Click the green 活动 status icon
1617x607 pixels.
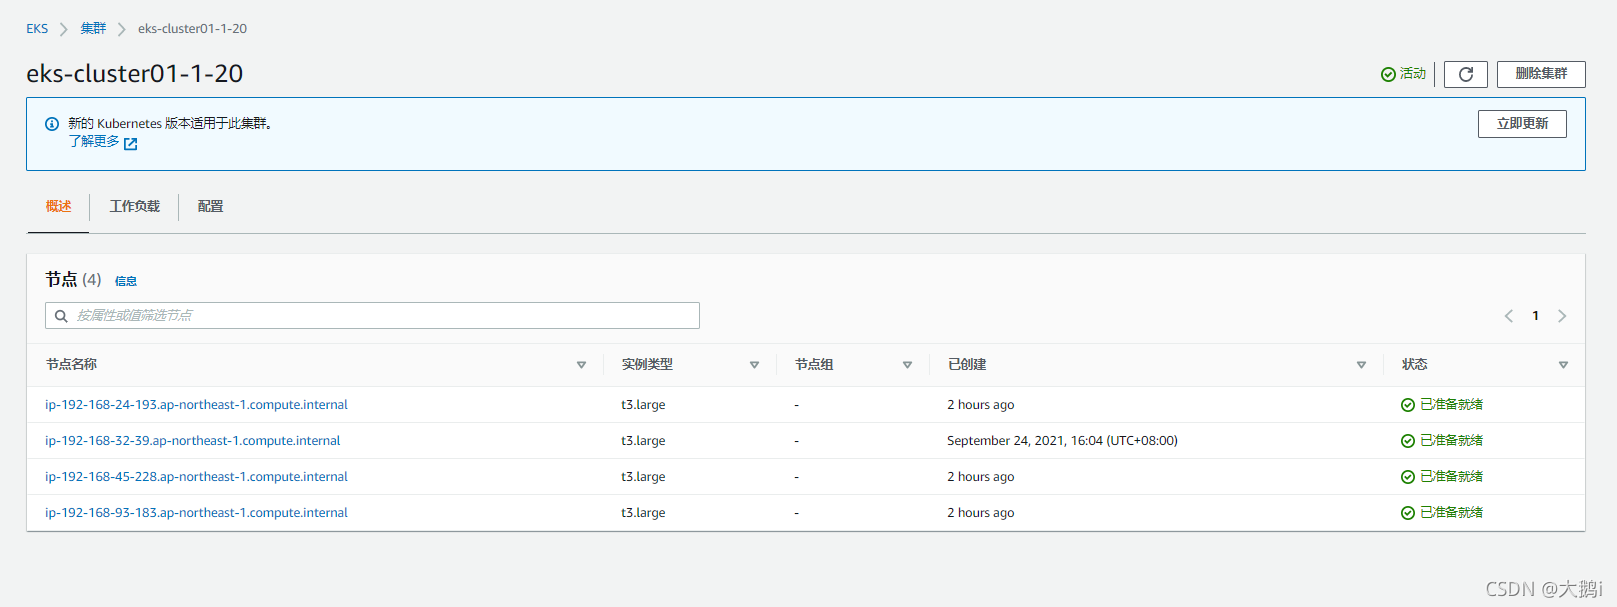pos(1388,74)
